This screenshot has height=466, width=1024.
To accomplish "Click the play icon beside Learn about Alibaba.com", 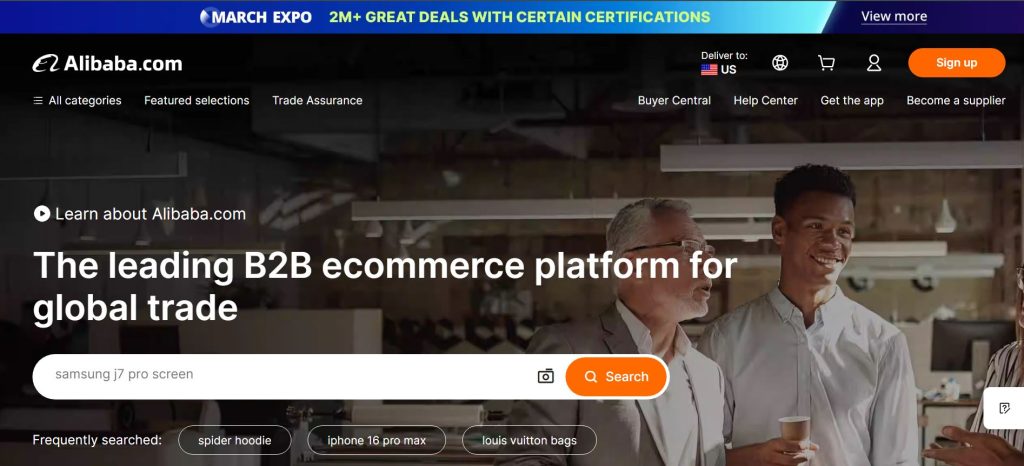I will [42, 213].
